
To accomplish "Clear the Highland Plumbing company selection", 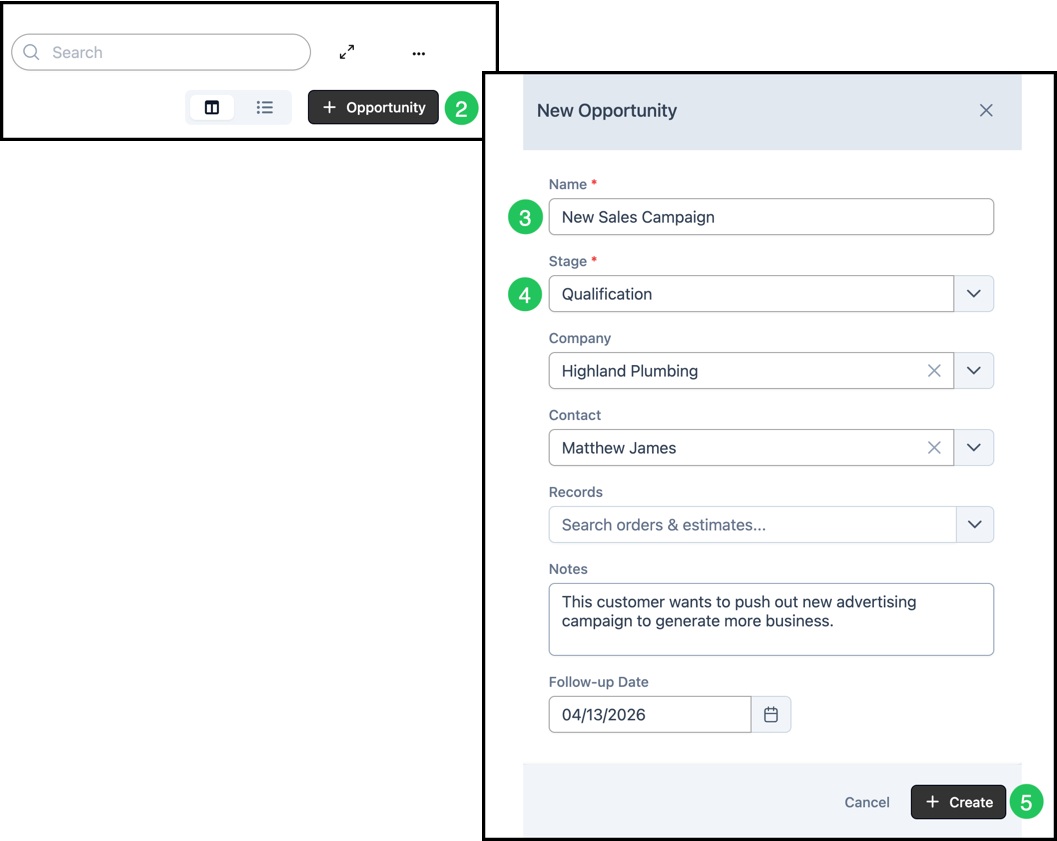I will pyautogui.click(x=934, y=371).
